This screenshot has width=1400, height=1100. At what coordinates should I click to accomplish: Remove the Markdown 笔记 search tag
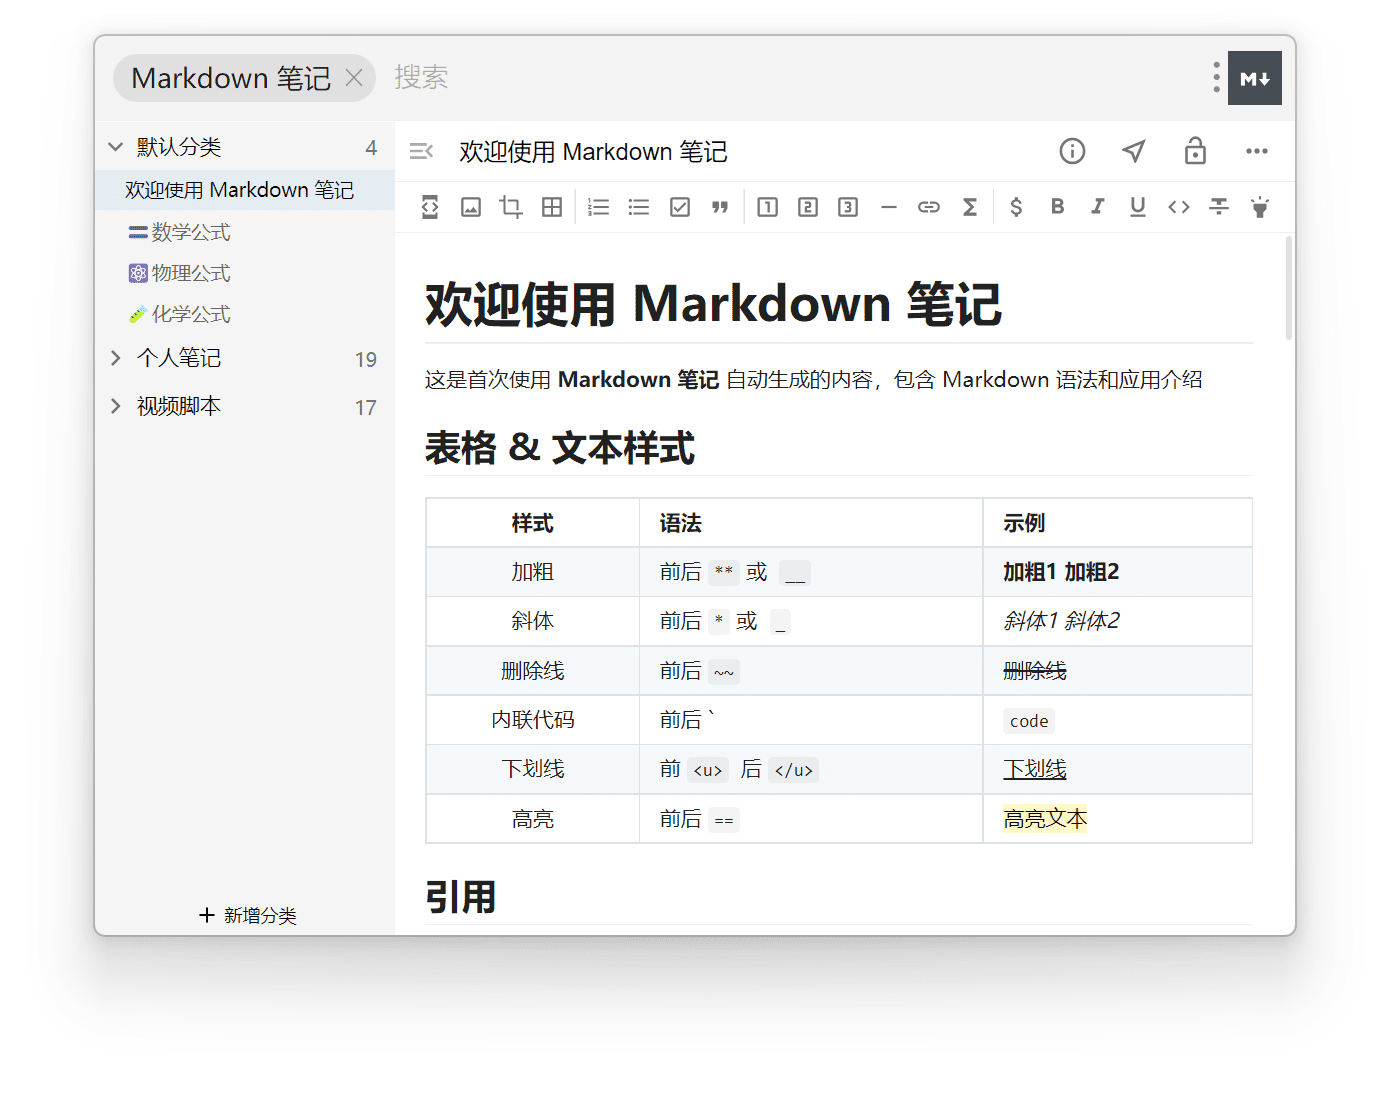354,78
